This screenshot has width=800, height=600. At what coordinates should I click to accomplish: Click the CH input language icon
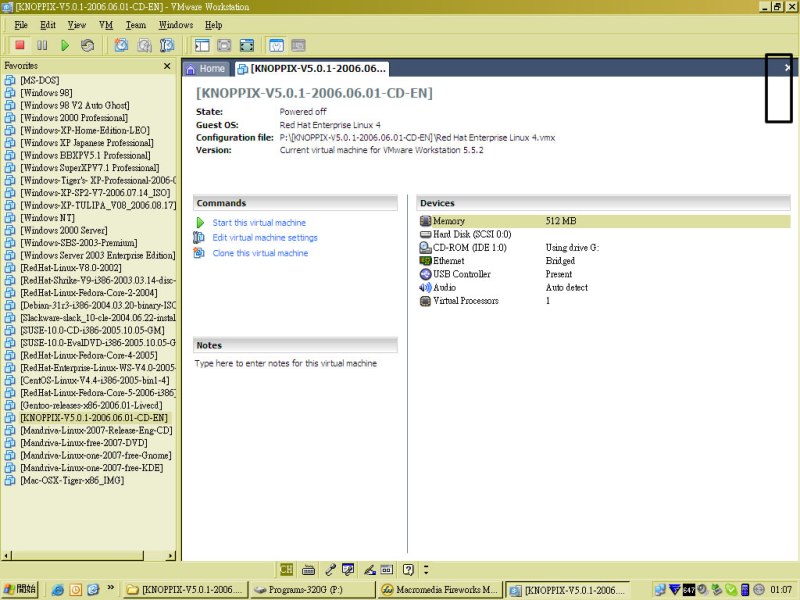tap(286, 569)
